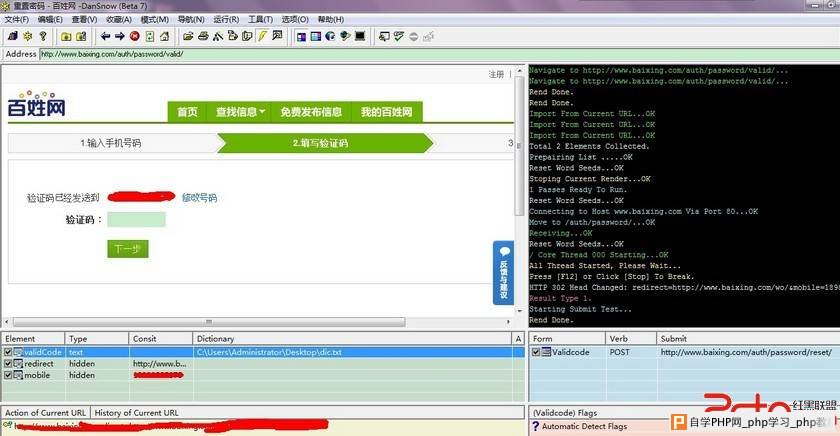Image resolution: width=840 pixels, height=436 pixels.
Task: Click the question mark Automatic Detect Flags icon
Action: (x=535, y=426)
